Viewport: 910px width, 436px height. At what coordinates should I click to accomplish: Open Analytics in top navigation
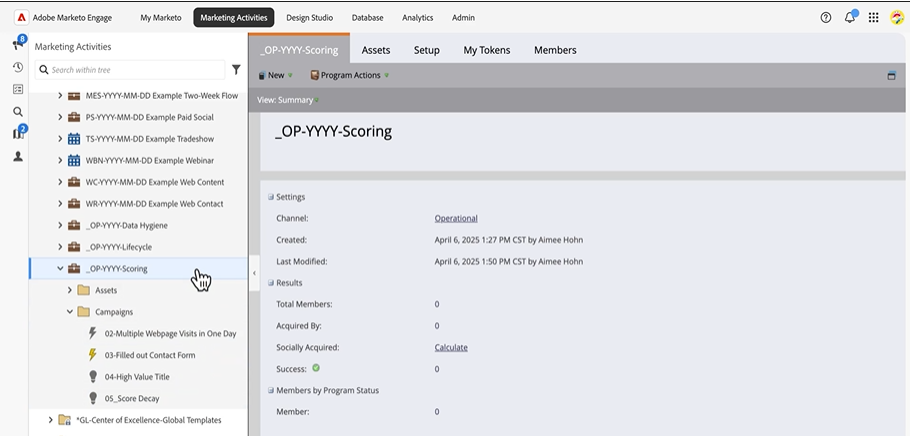[x=418, y=17]
